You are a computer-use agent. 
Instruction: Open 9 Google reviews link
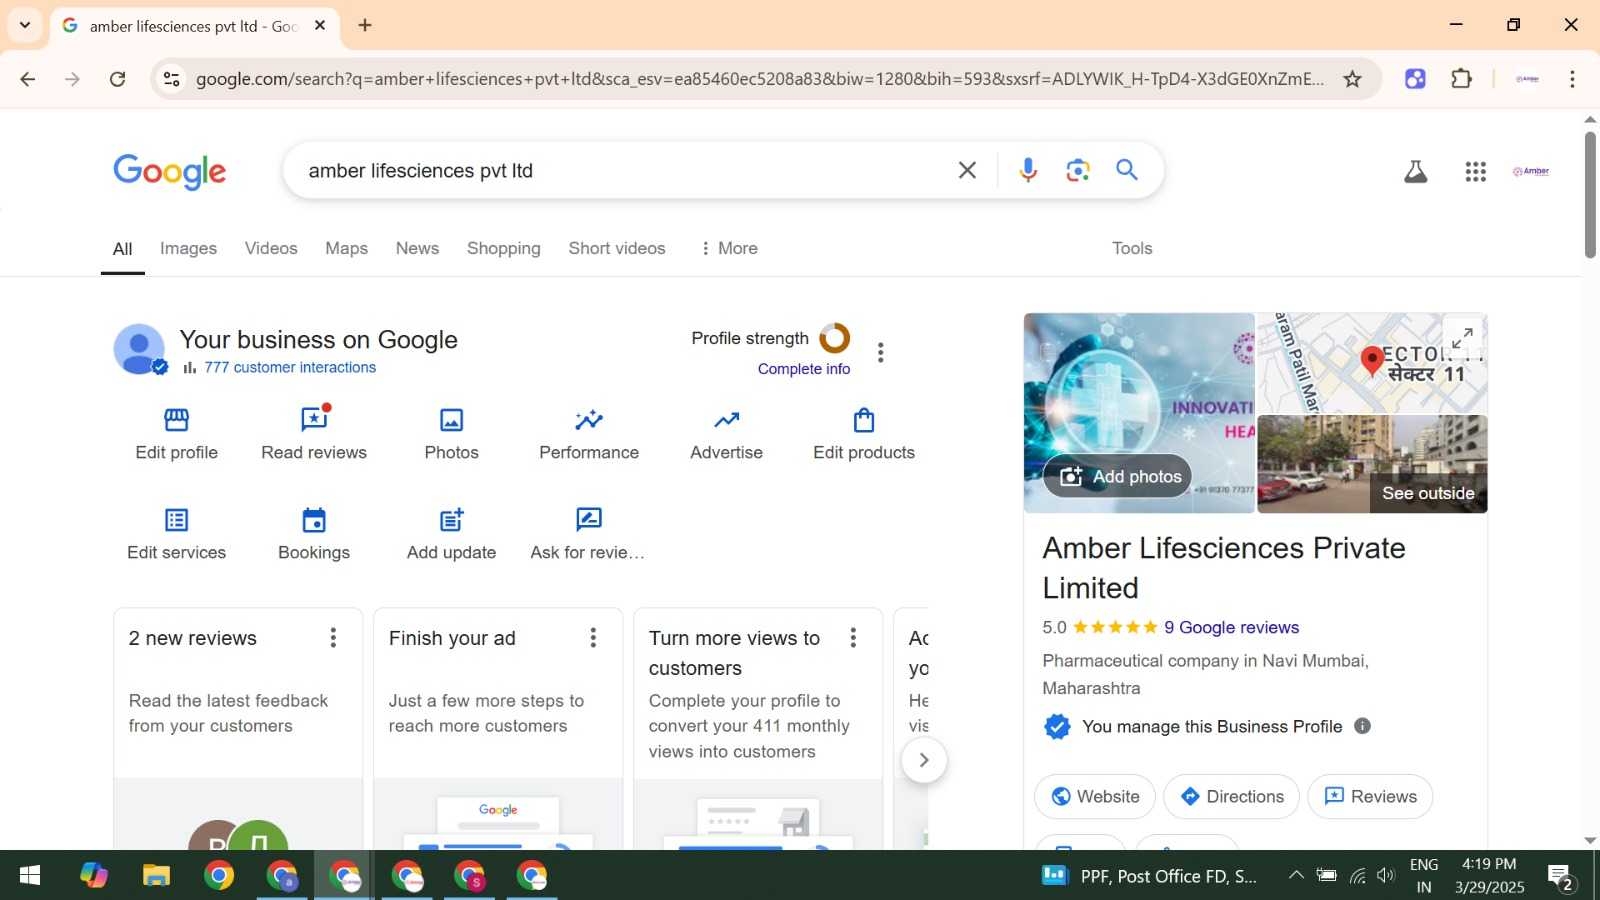(x=1231, y=627)
